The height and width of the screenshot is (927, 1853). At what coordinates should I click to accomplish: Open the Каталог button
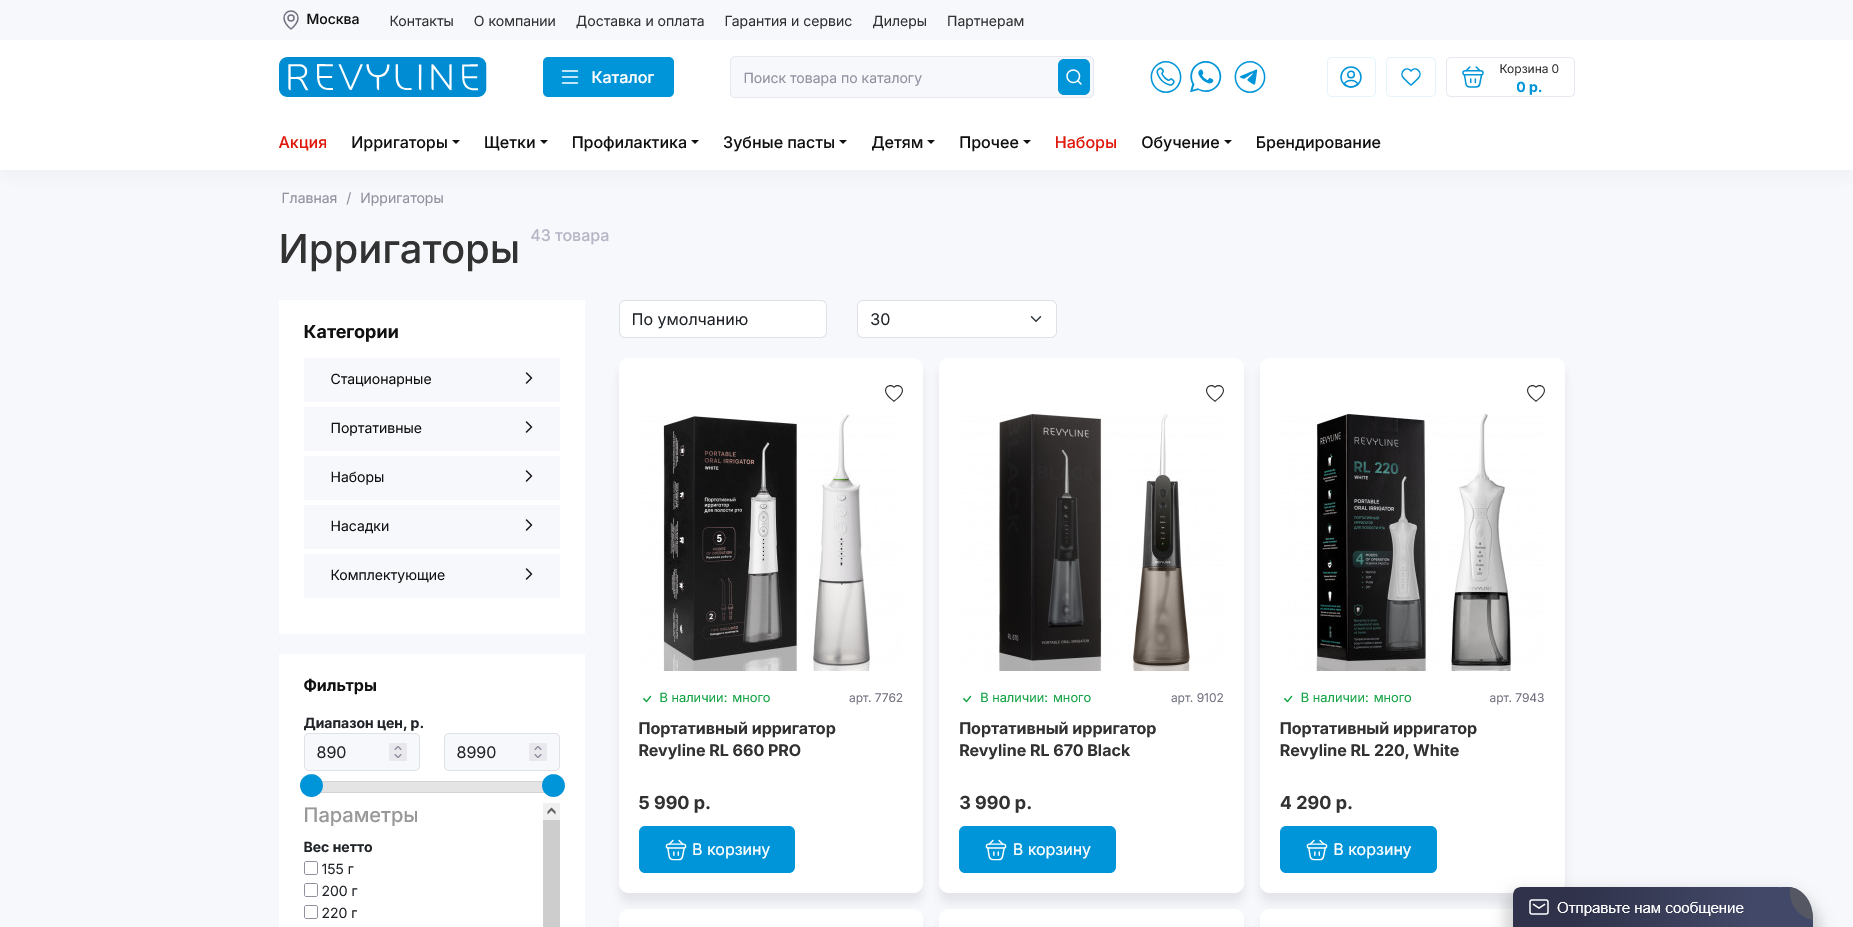[x=608, y=77]
